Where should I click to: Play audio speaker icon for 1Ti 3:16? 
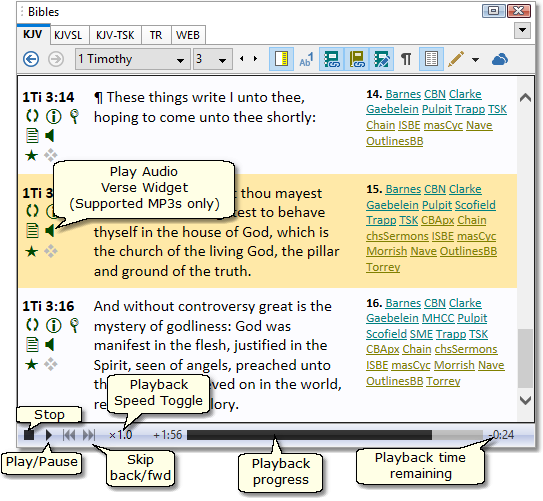point(50,345)
